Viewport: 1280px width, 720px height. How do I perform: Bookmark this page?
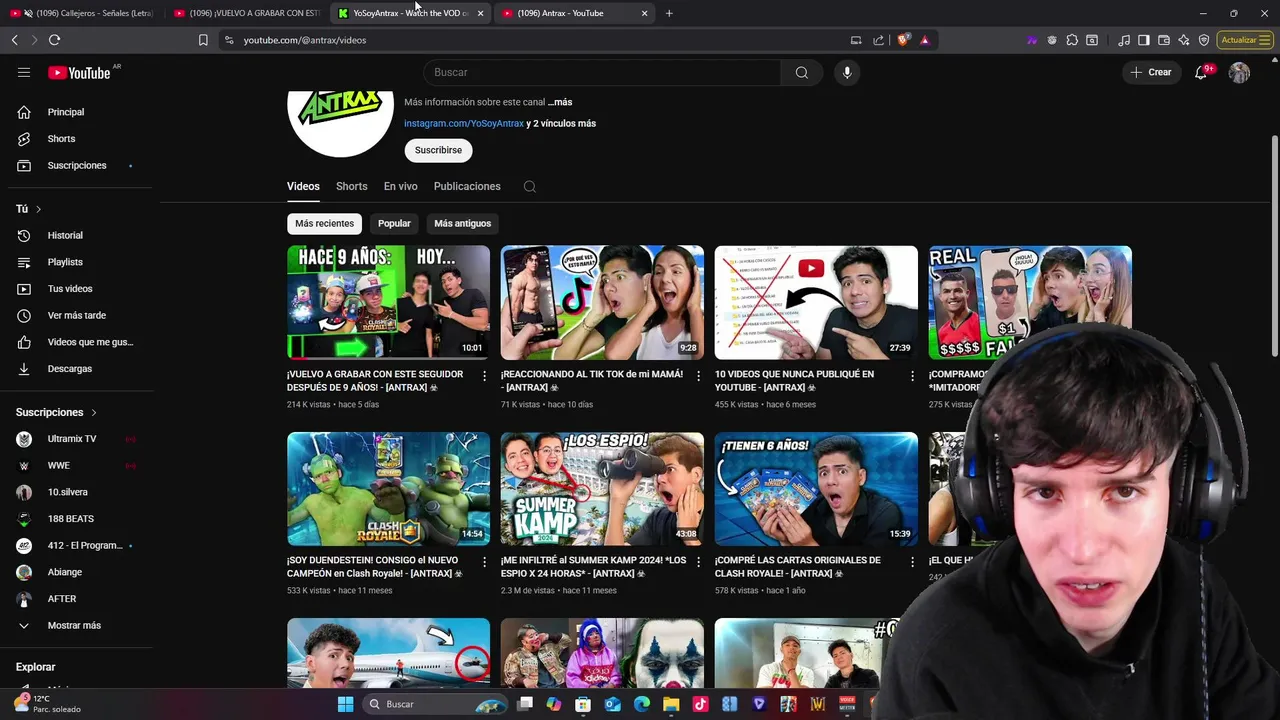coord(203,40)
